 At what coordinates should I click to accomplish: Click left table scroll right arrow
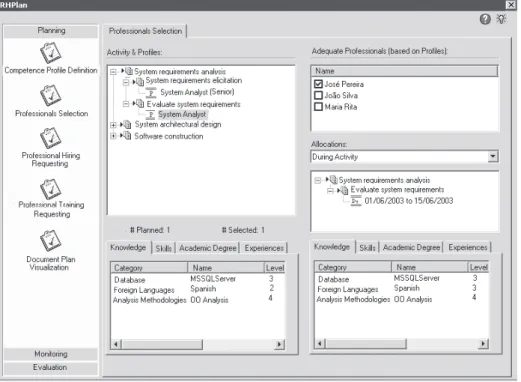point(279,344)
